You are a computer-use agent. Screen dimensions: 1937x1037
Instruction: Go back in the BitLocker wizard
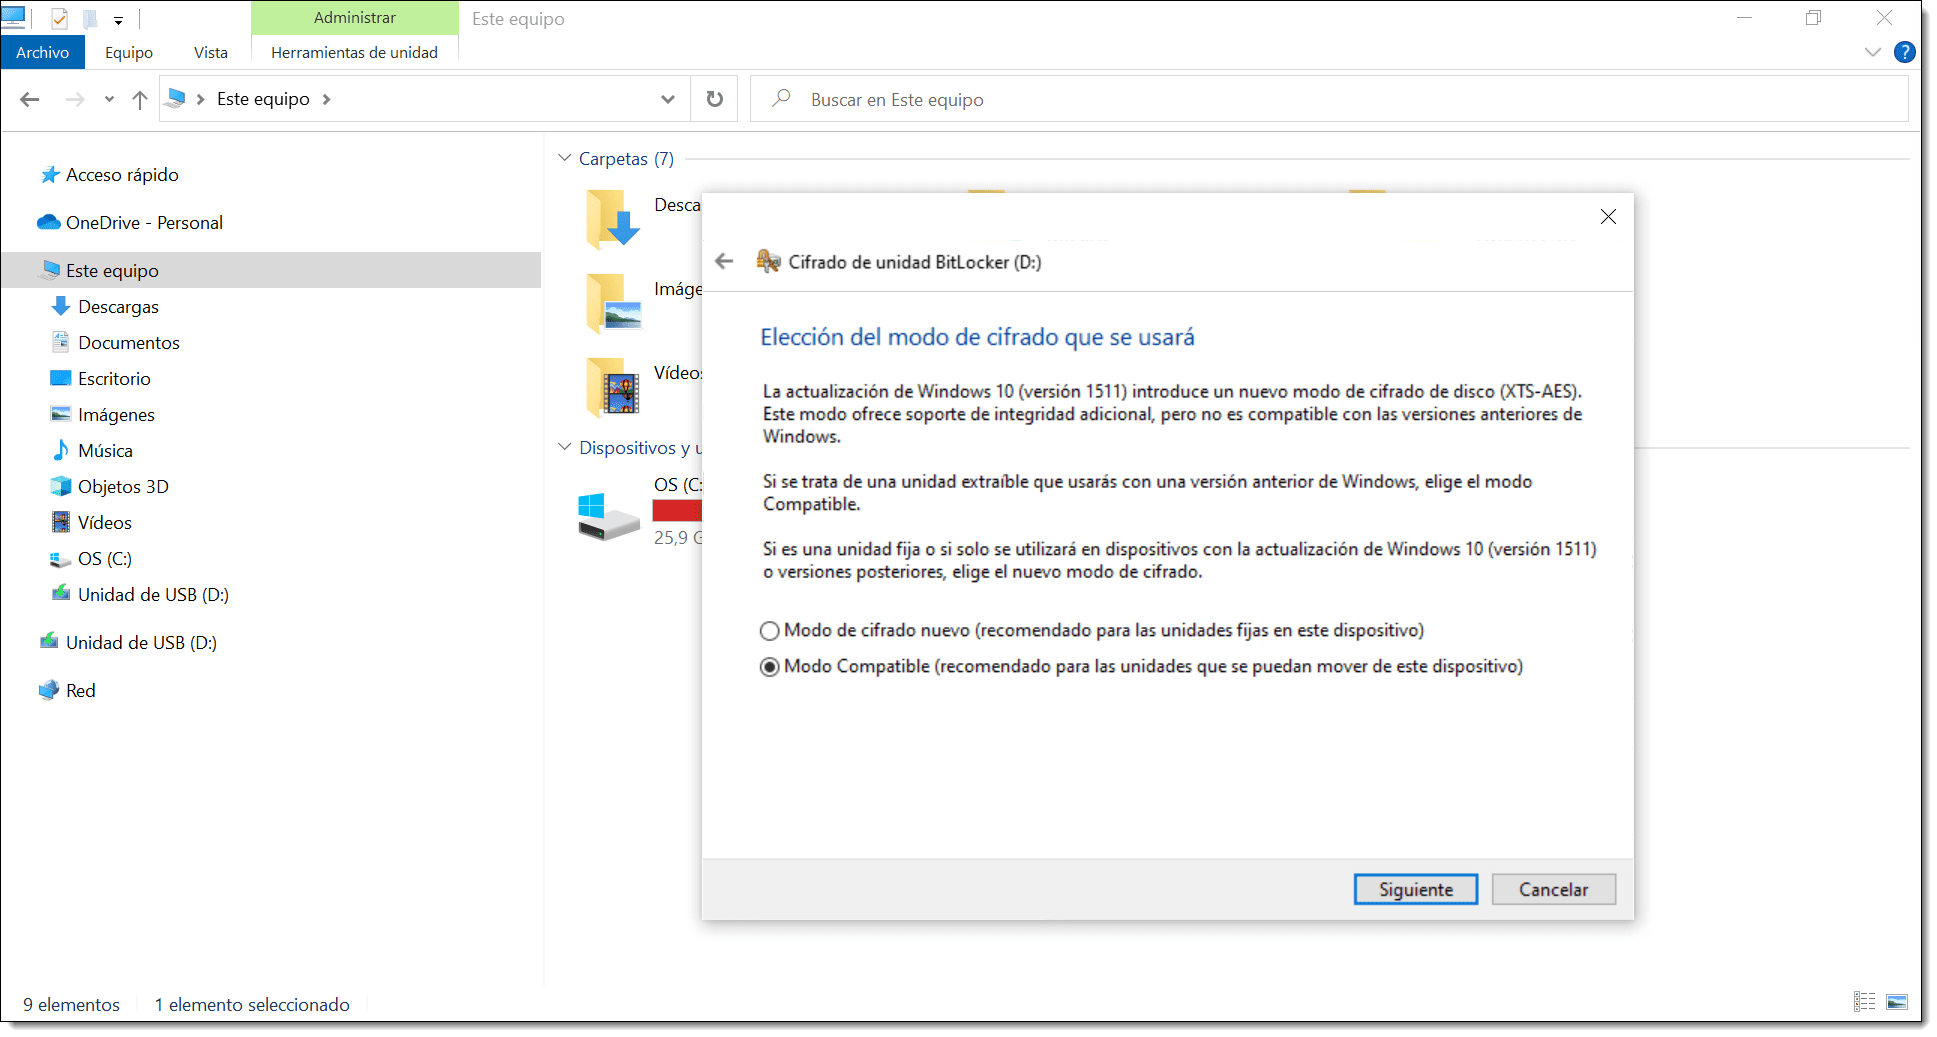point(725,262)
